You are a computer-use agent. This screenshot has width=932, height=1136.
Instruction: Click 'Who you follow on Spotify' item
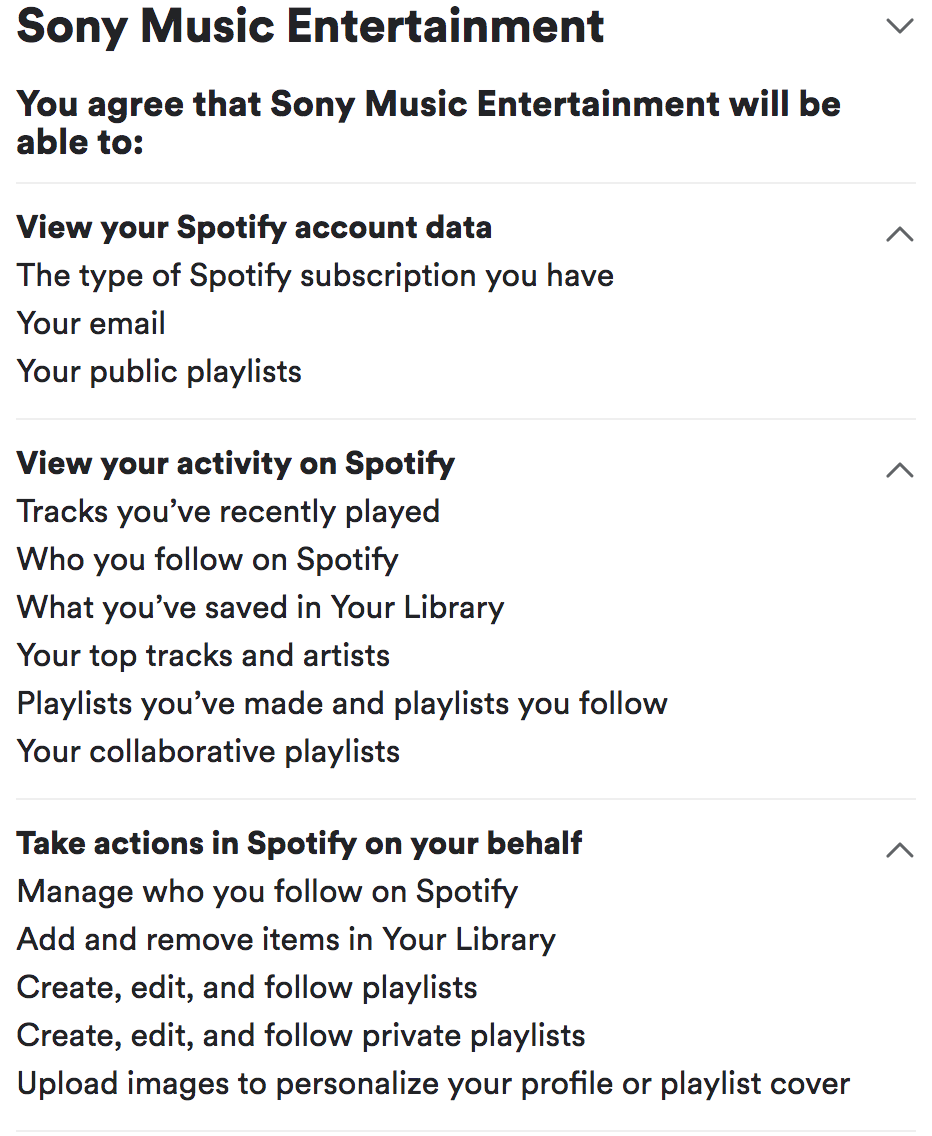(208, 560)
